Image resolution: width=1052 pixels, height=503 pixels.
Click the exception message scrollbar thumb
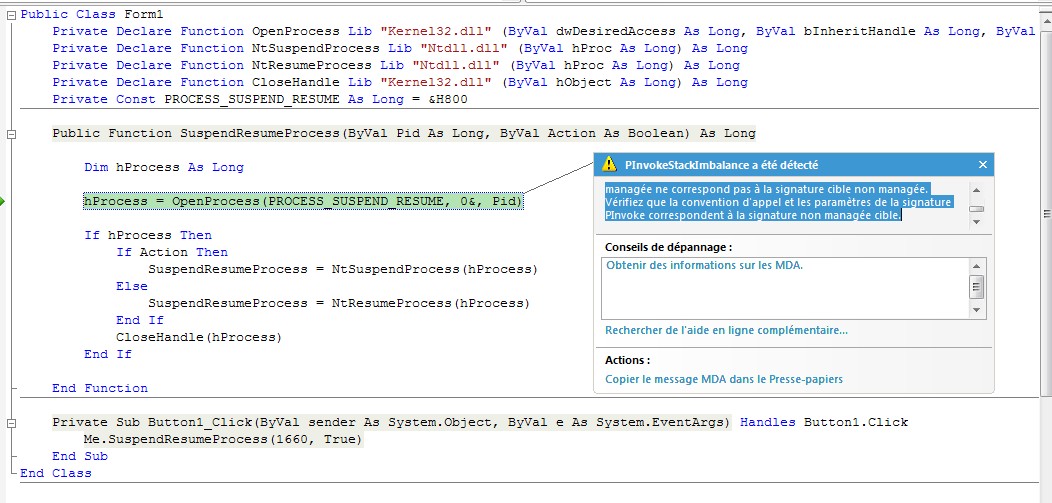[x=977, y=209]
